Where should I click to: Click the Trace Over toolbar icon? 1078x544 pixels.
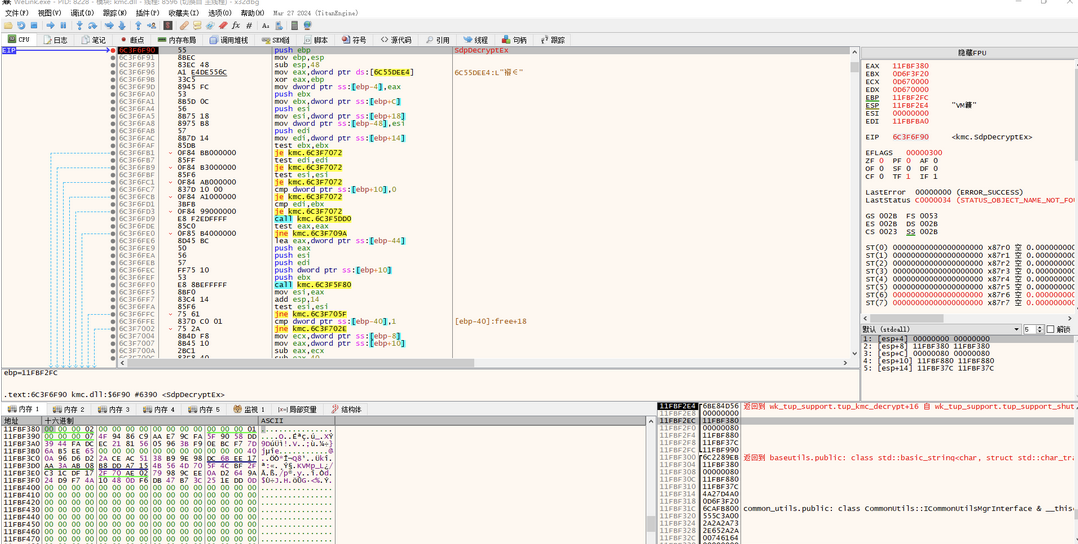[x=122, y=25]
